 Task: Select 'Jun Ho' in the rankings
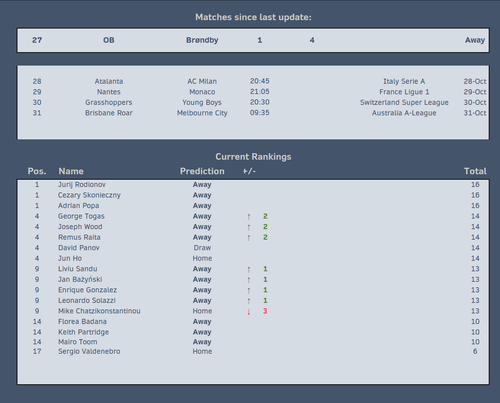(x=70, y=258)
